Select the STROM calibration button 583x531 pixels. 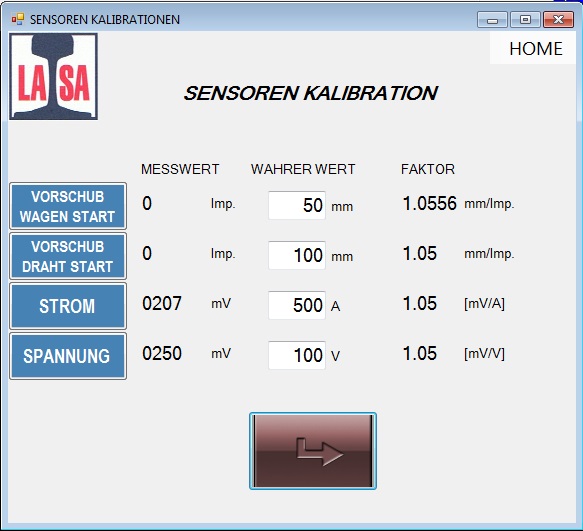[x=68, y=306]
